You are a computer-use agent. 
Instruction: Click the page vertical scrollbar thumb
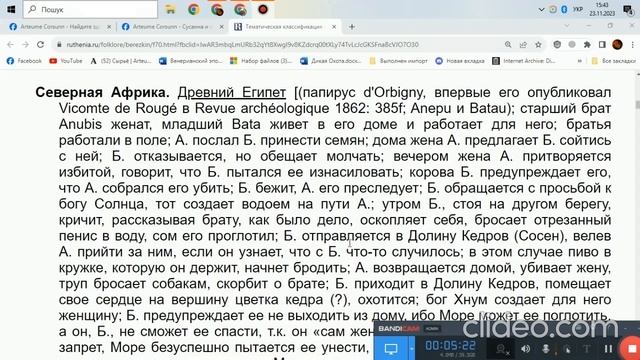[637, 104]
